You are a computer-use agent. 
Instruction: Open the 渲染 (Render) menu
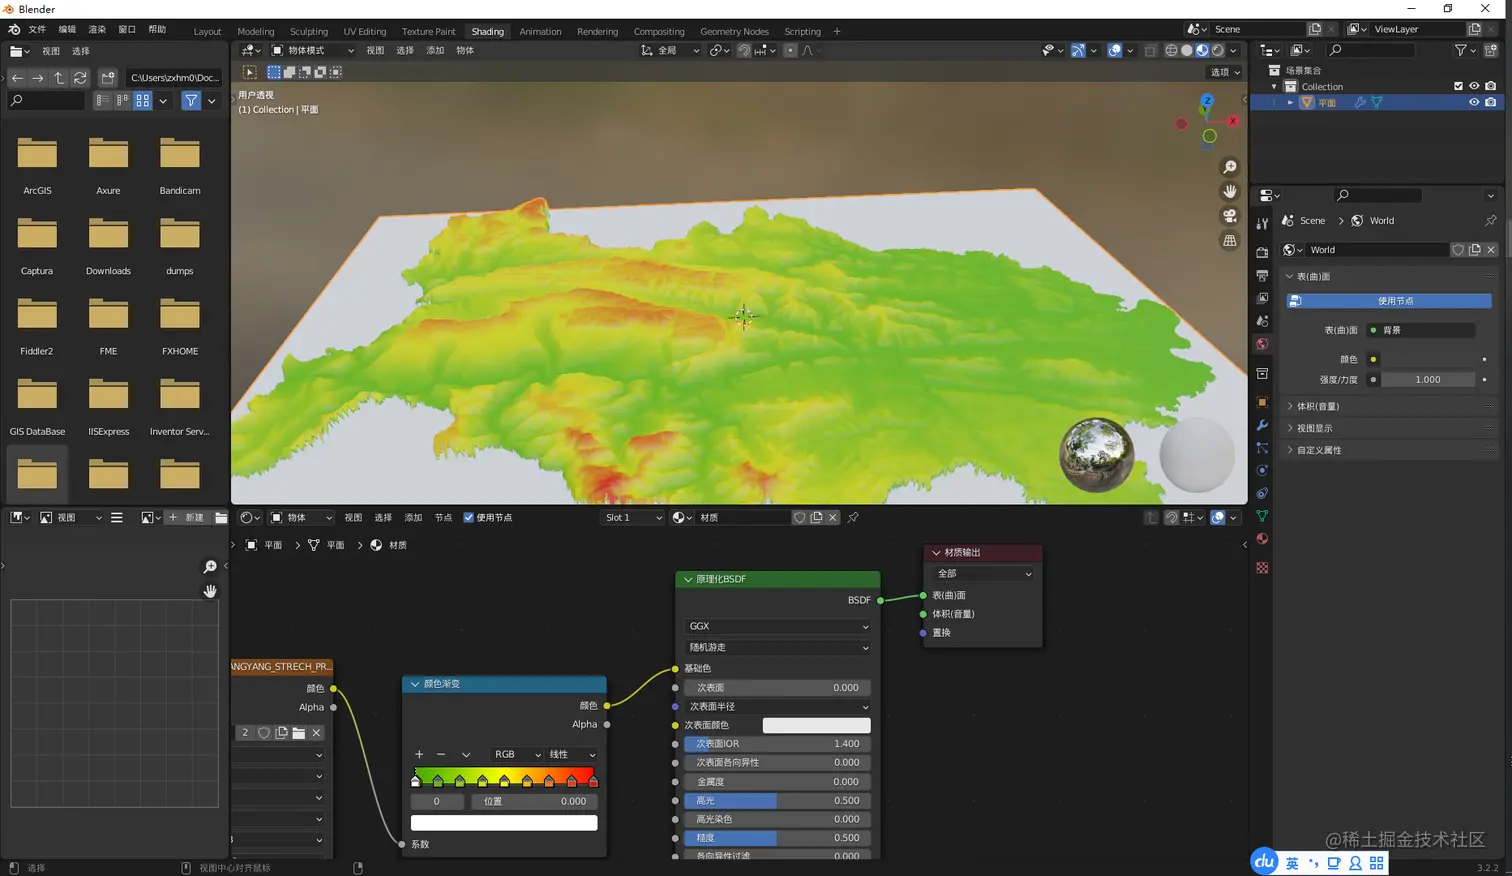tap(97, 29)
